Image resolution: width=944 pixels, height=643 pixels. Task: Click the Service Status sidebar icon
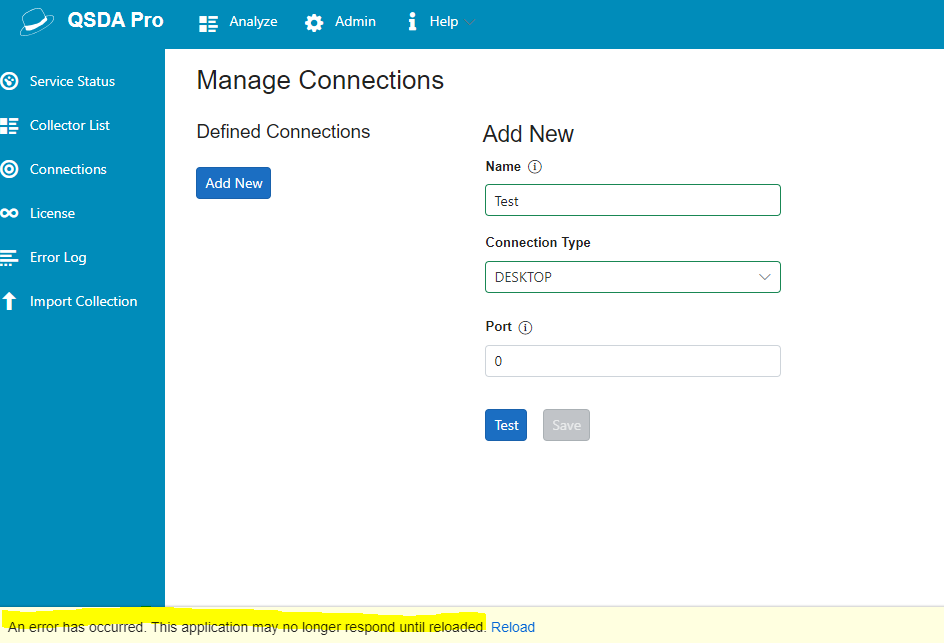(10, 81)
